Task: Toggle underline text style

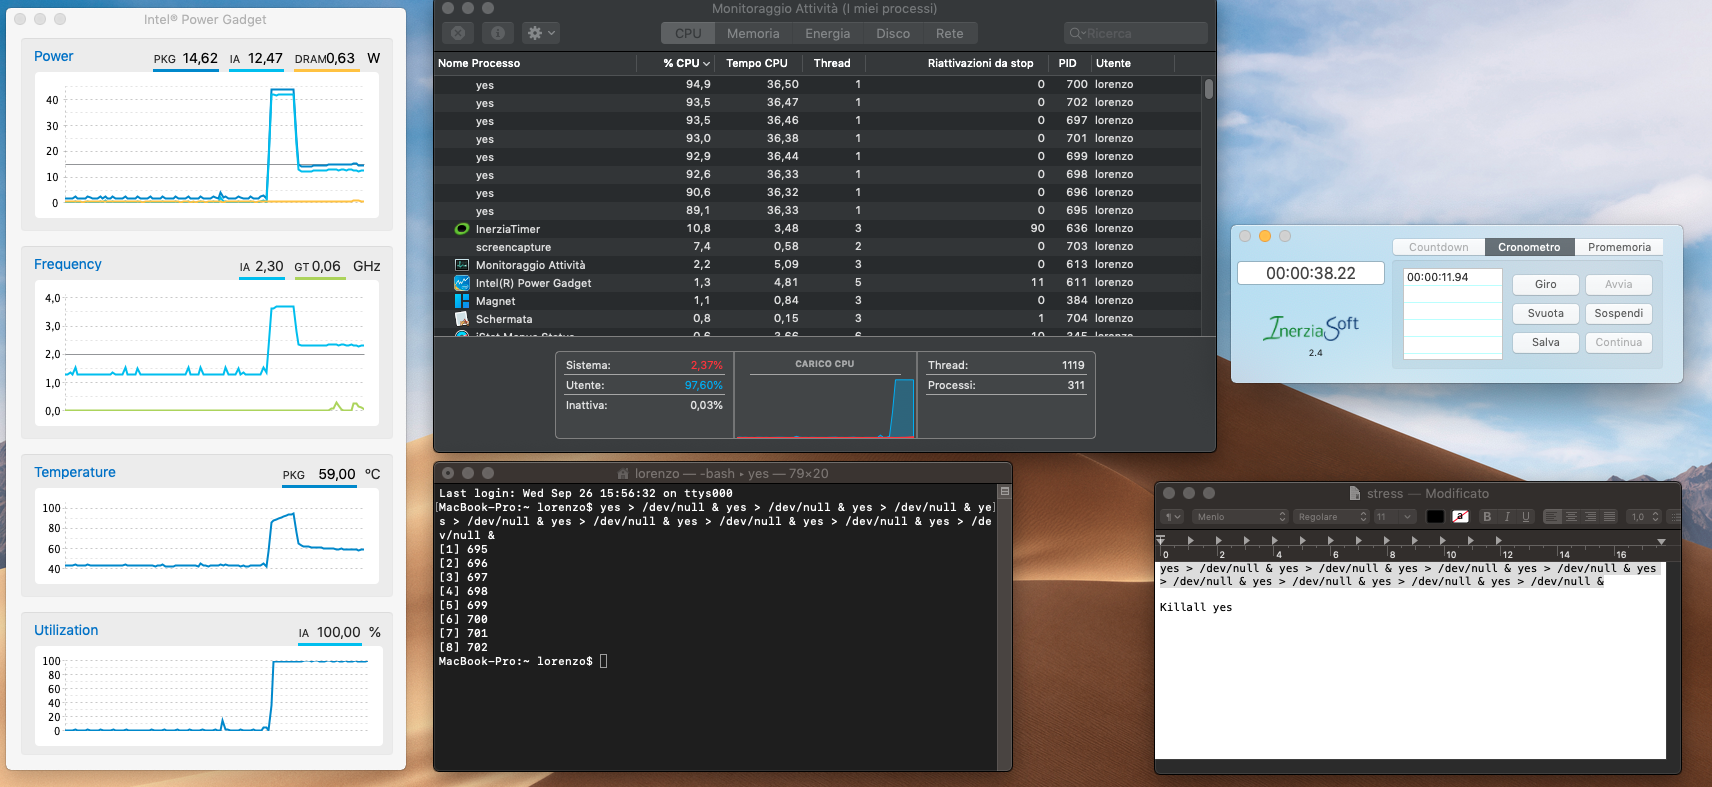Action: click(1526, 517)
